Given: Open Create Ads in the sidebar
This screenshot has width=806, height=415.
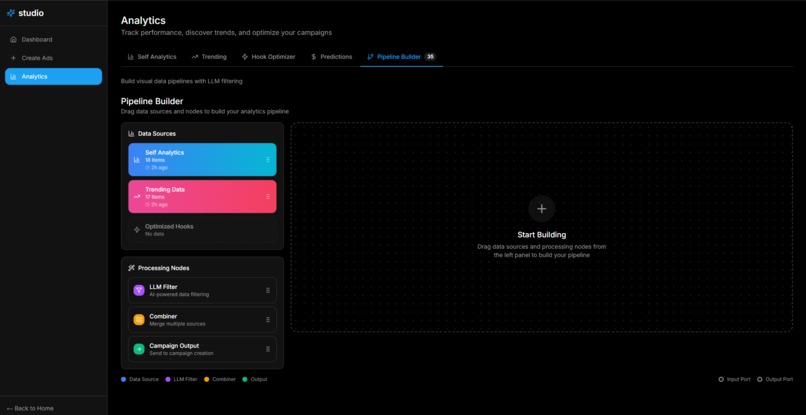Looking at the screenshot, I should coord(53,58).
